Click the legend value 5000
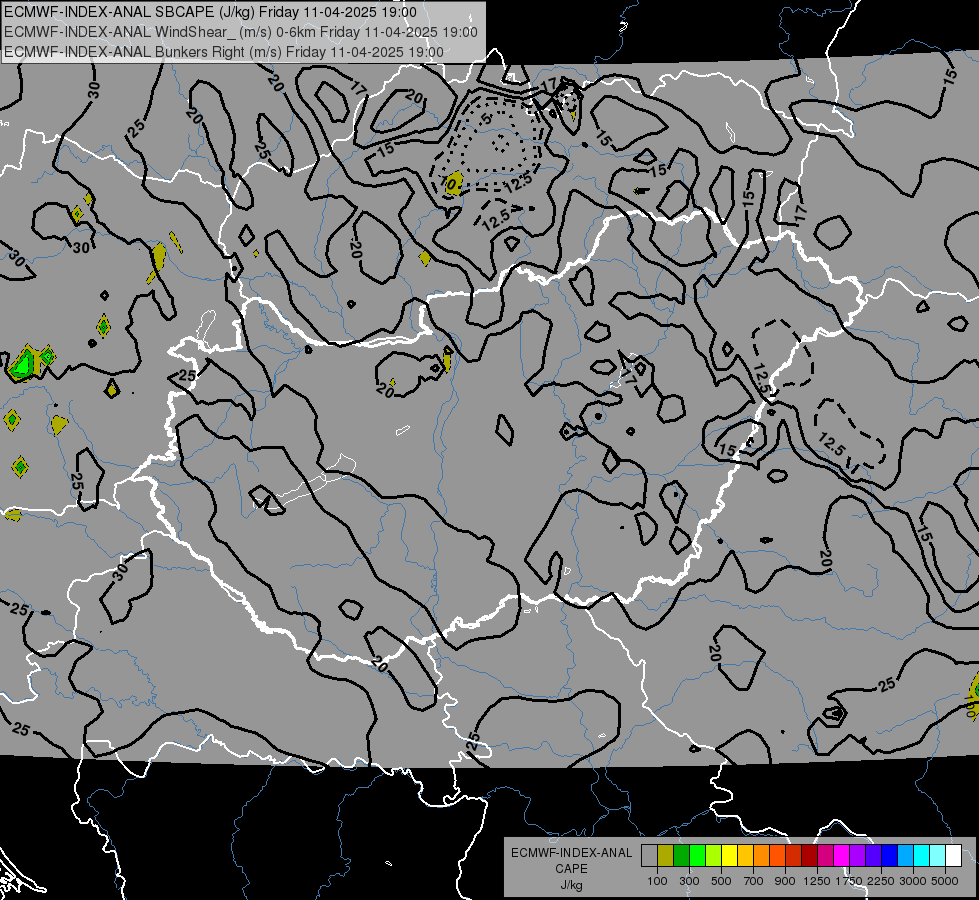979x900 pixels. coord(945,881)
